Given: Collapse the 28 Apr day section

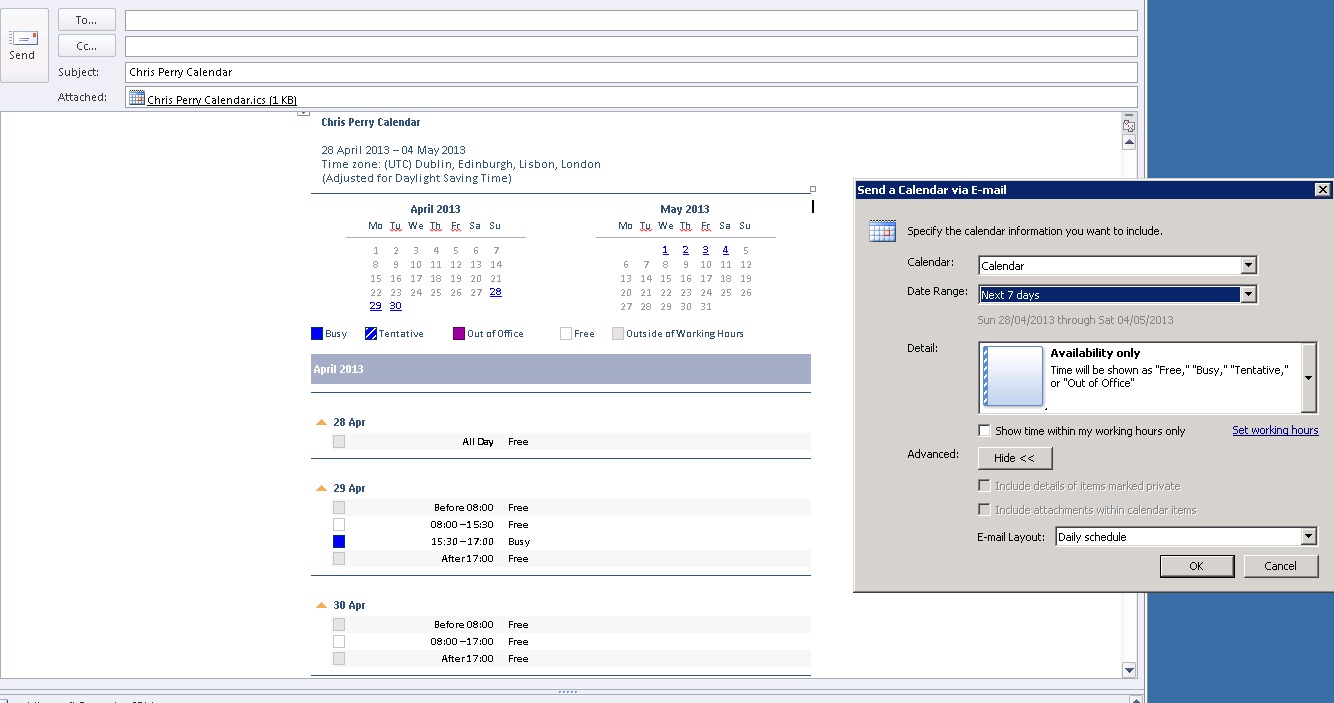Looking at the screenshot, I should (x=321, y=423).
